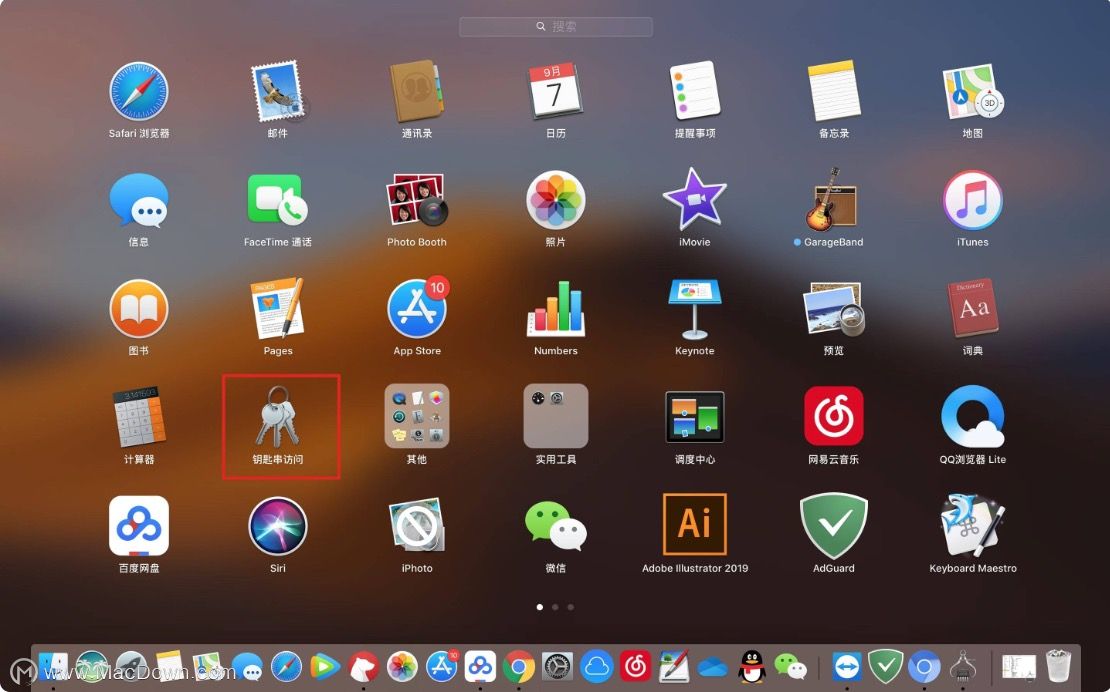The width and height of the screenshot is (1110, 692).
Task: Open 照片 Photos in the Launchpad grid
Action: 556,200
